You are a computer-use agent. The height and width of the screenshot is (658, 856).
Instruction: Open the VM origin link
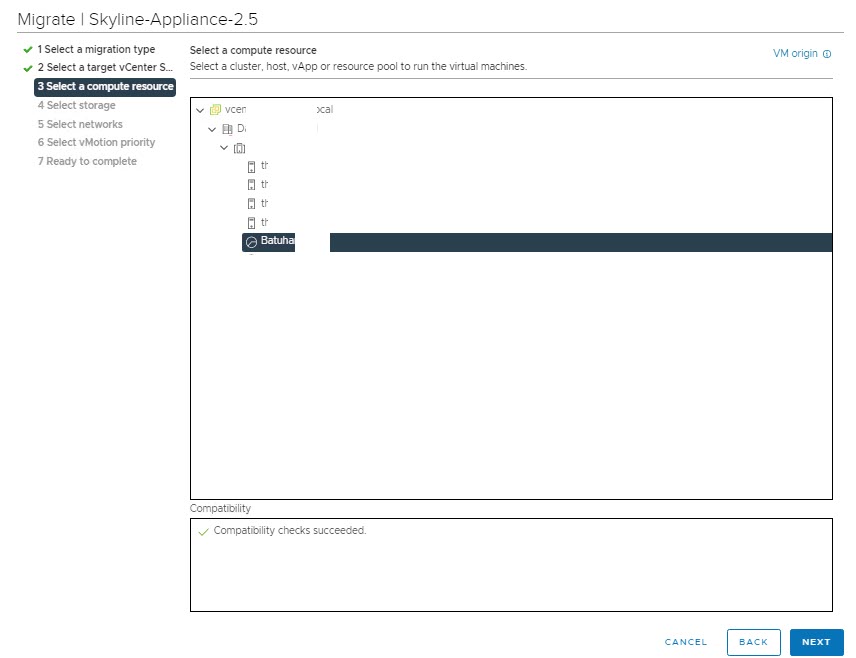795,54
